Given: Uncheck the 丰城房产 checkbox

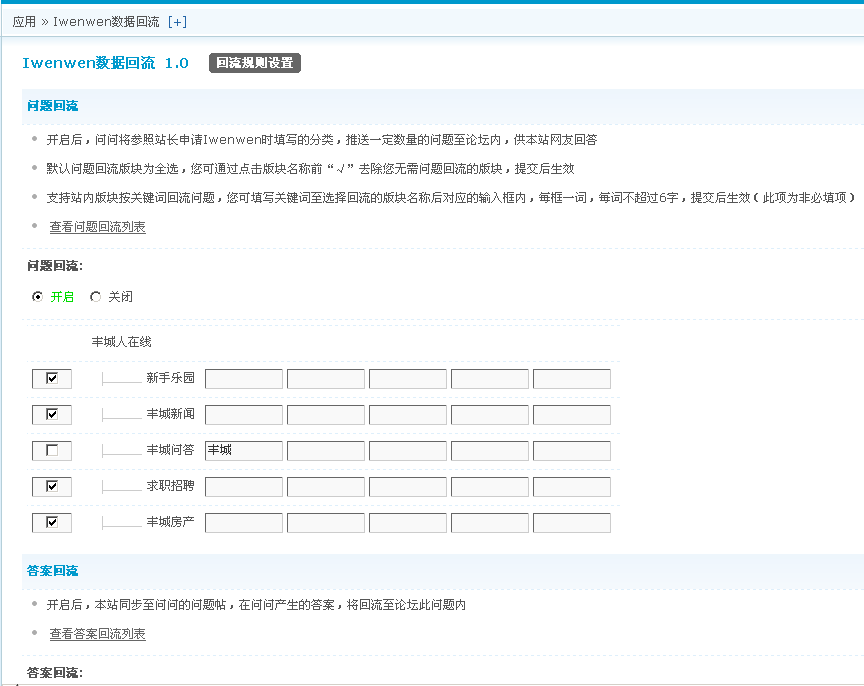Looking at the screenshot, I should point(52,522).
